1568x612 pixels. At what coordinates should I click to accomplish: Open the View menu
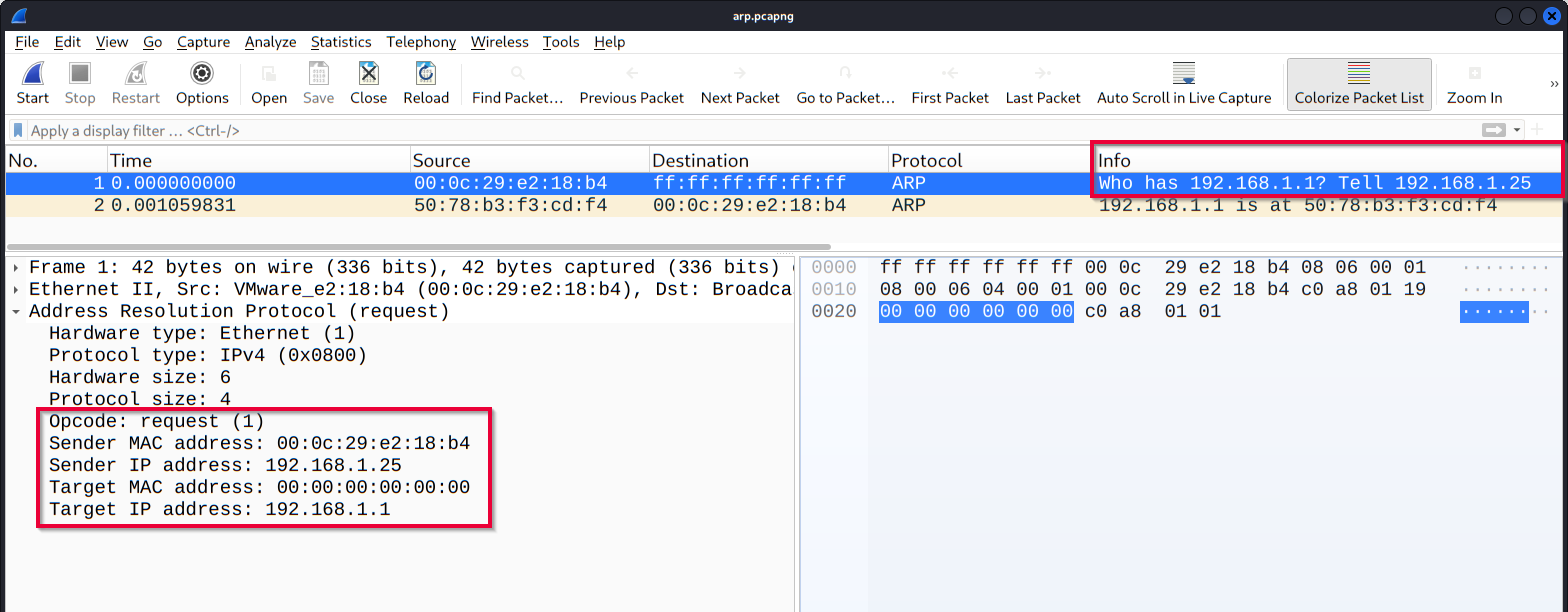[x=112, y=42]
